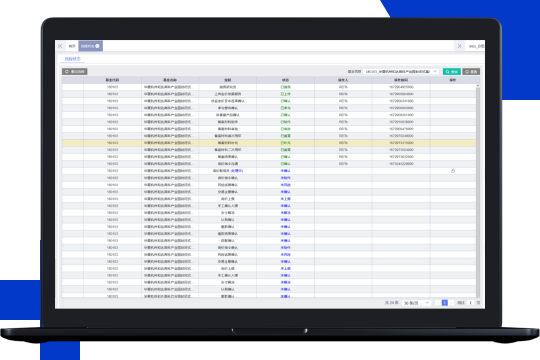Click the gray refresh button above the table
The image size is (540, 360).
click(74, 72)
